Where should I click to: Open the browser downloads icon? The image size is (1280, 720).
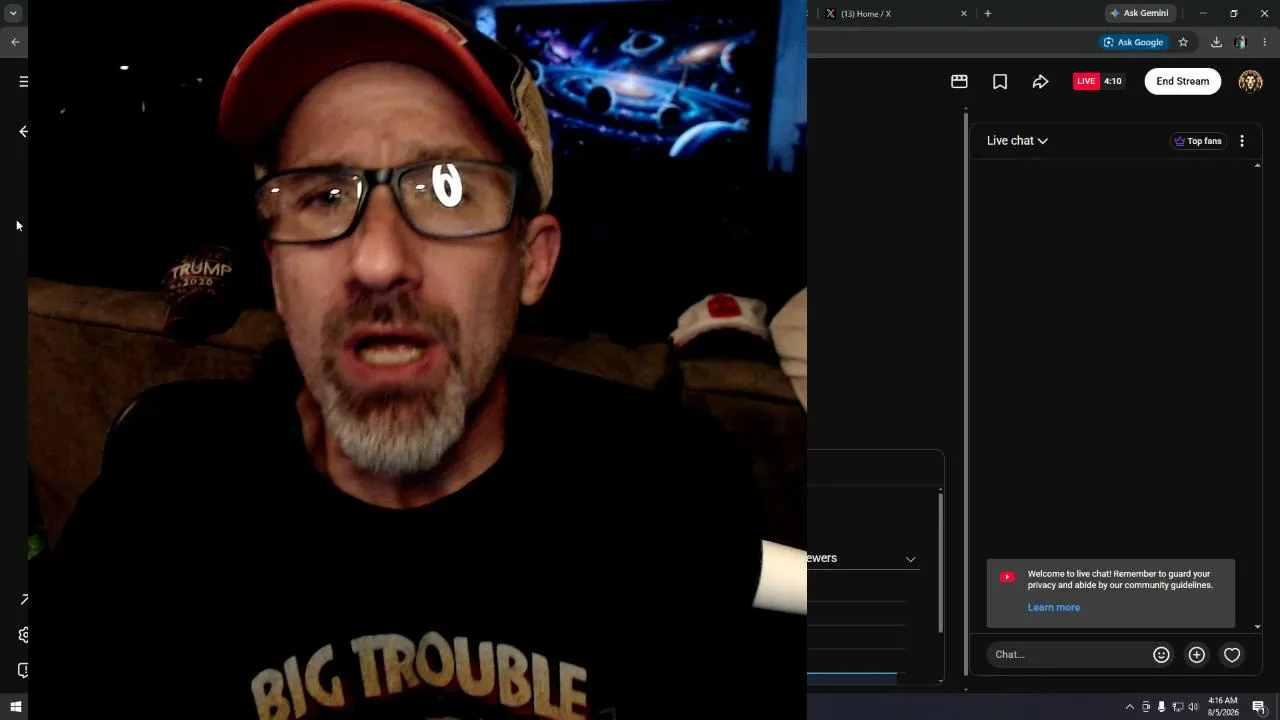coord(1216,42)
